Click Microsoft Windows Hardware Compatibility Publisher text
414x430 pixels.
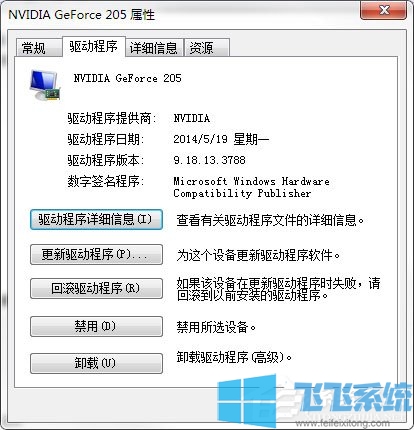(251, 187)
